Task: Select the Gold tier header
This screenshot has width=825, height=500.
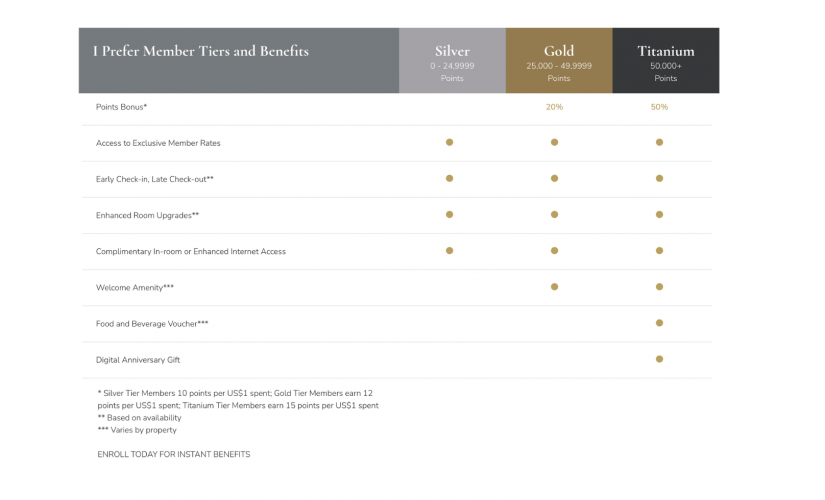Action: coord(559,61)
